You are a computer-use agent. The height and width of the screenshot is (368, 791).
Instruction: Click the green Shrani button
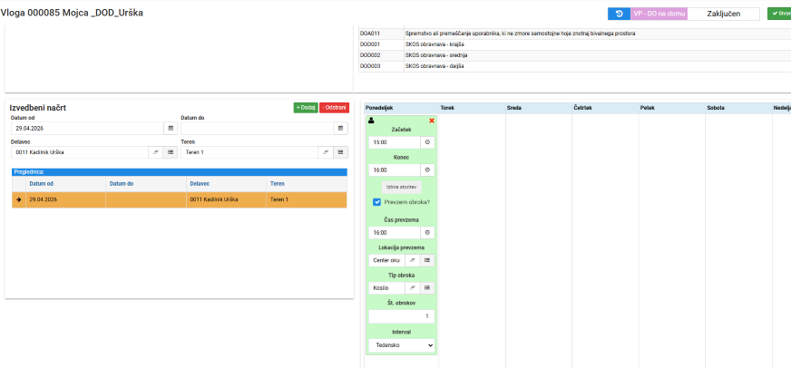click(779, 14)
